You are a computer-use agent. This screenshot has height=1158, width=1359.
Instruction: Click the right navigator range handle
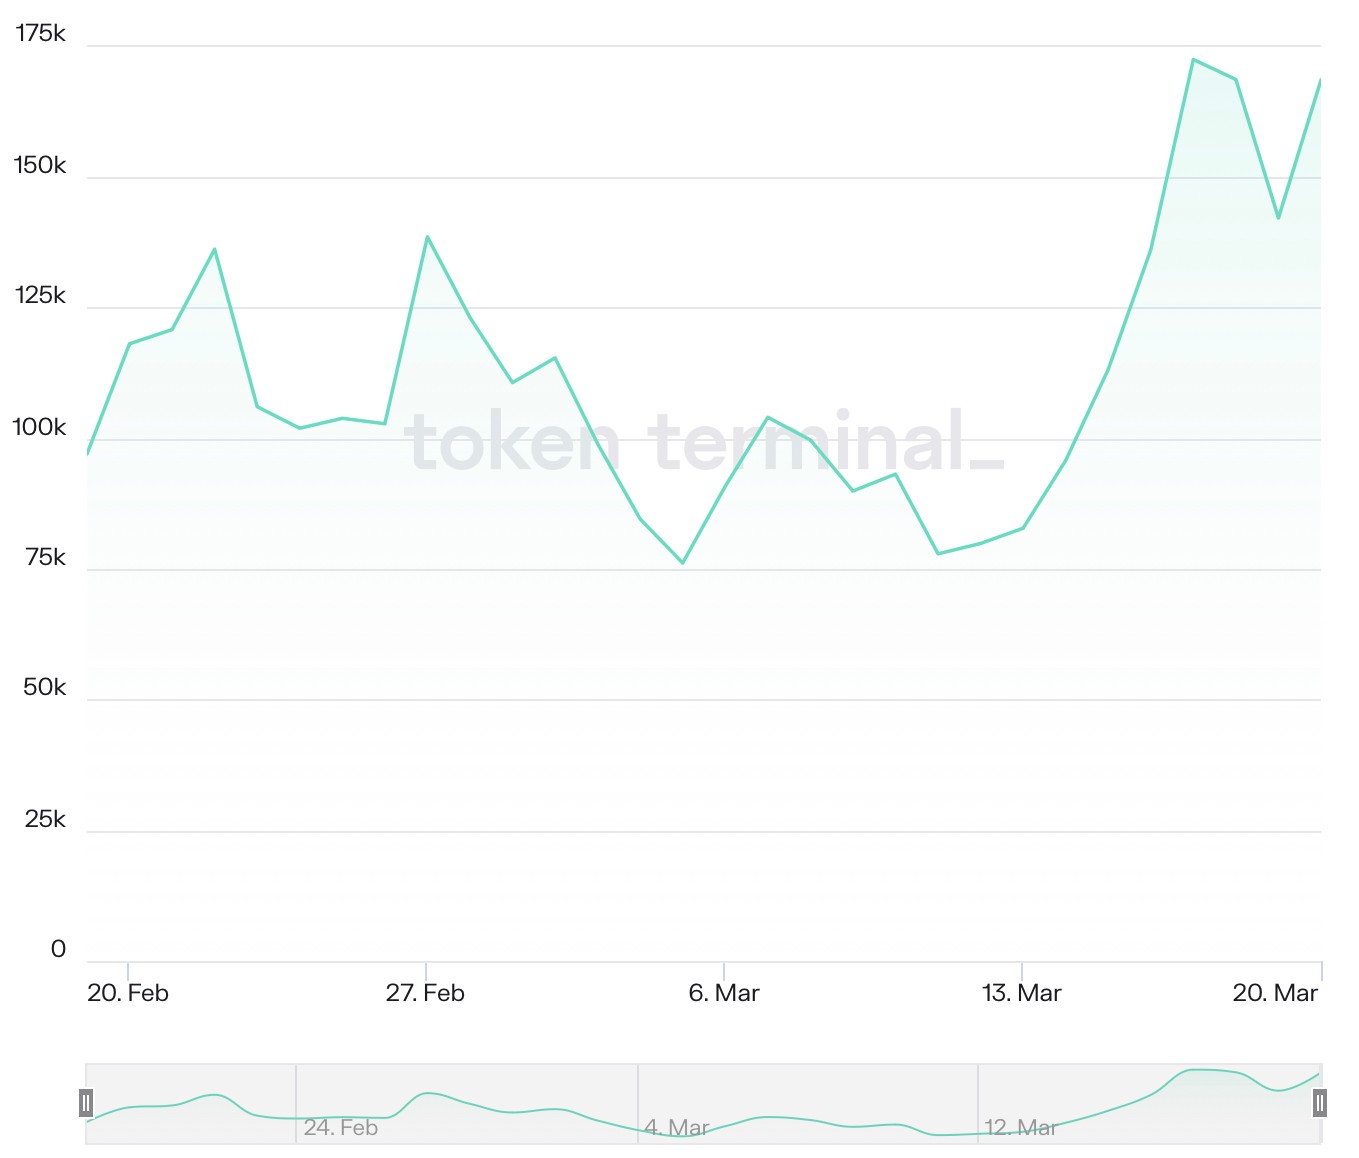(x=1320, y=1103)
